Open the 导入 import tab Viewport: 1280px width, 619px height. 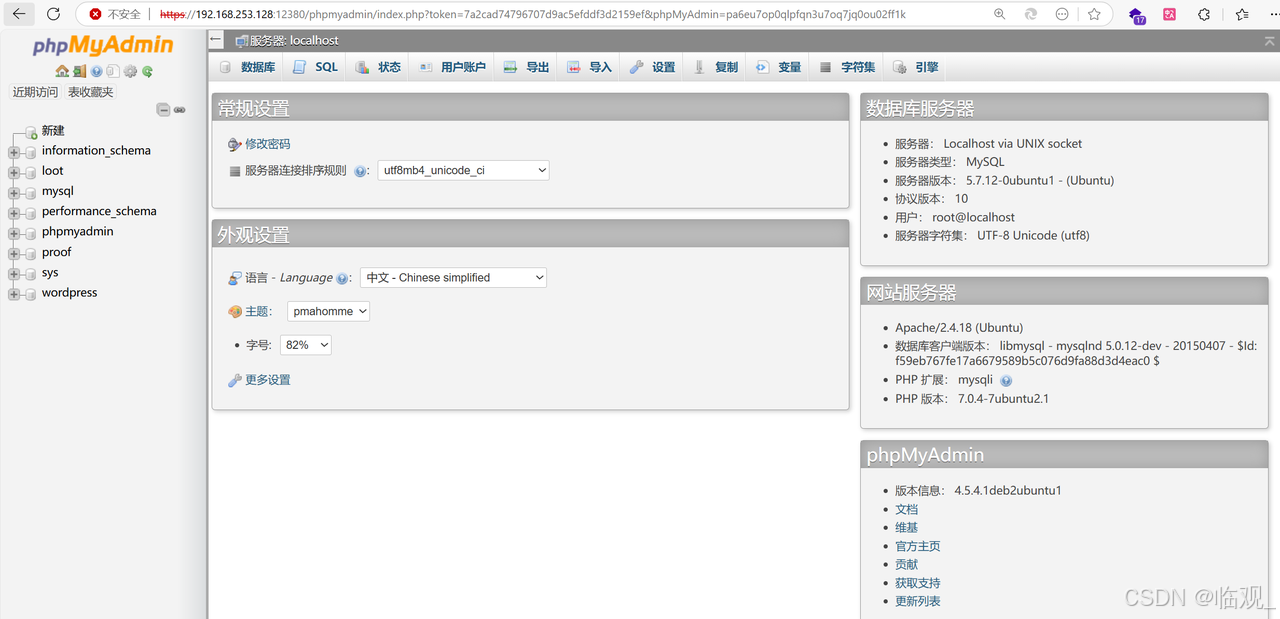589,67
